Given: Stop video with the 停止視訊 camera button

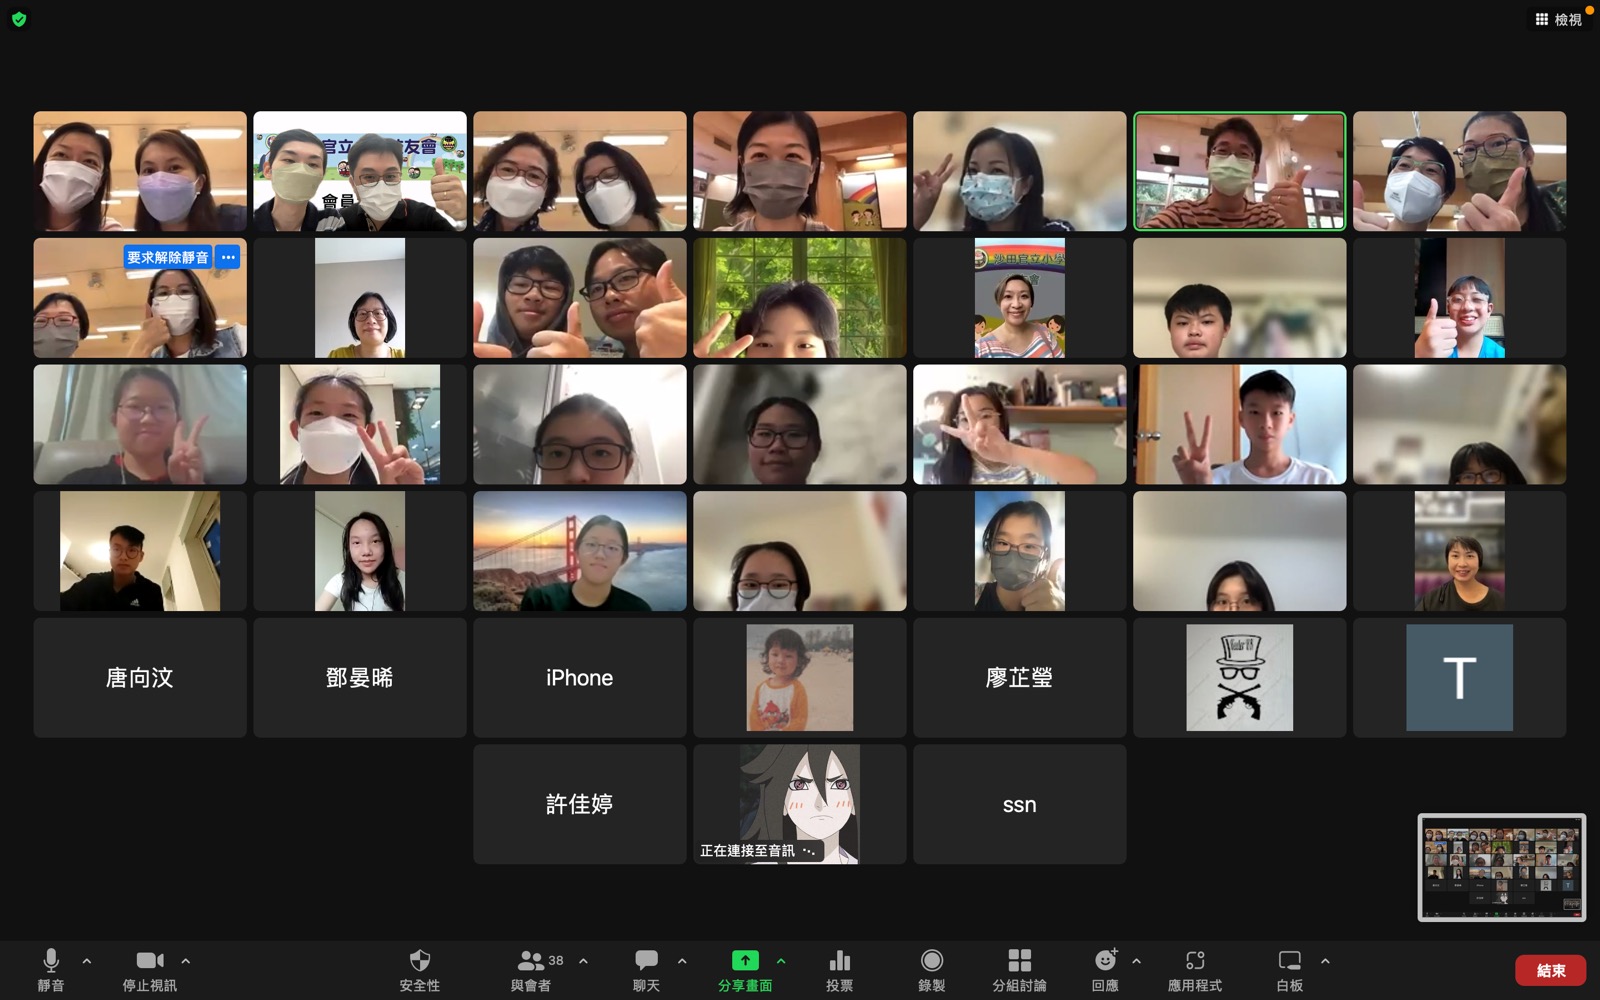Looking at the screenshot, I should pyautogui.click(x=150, y=961).
